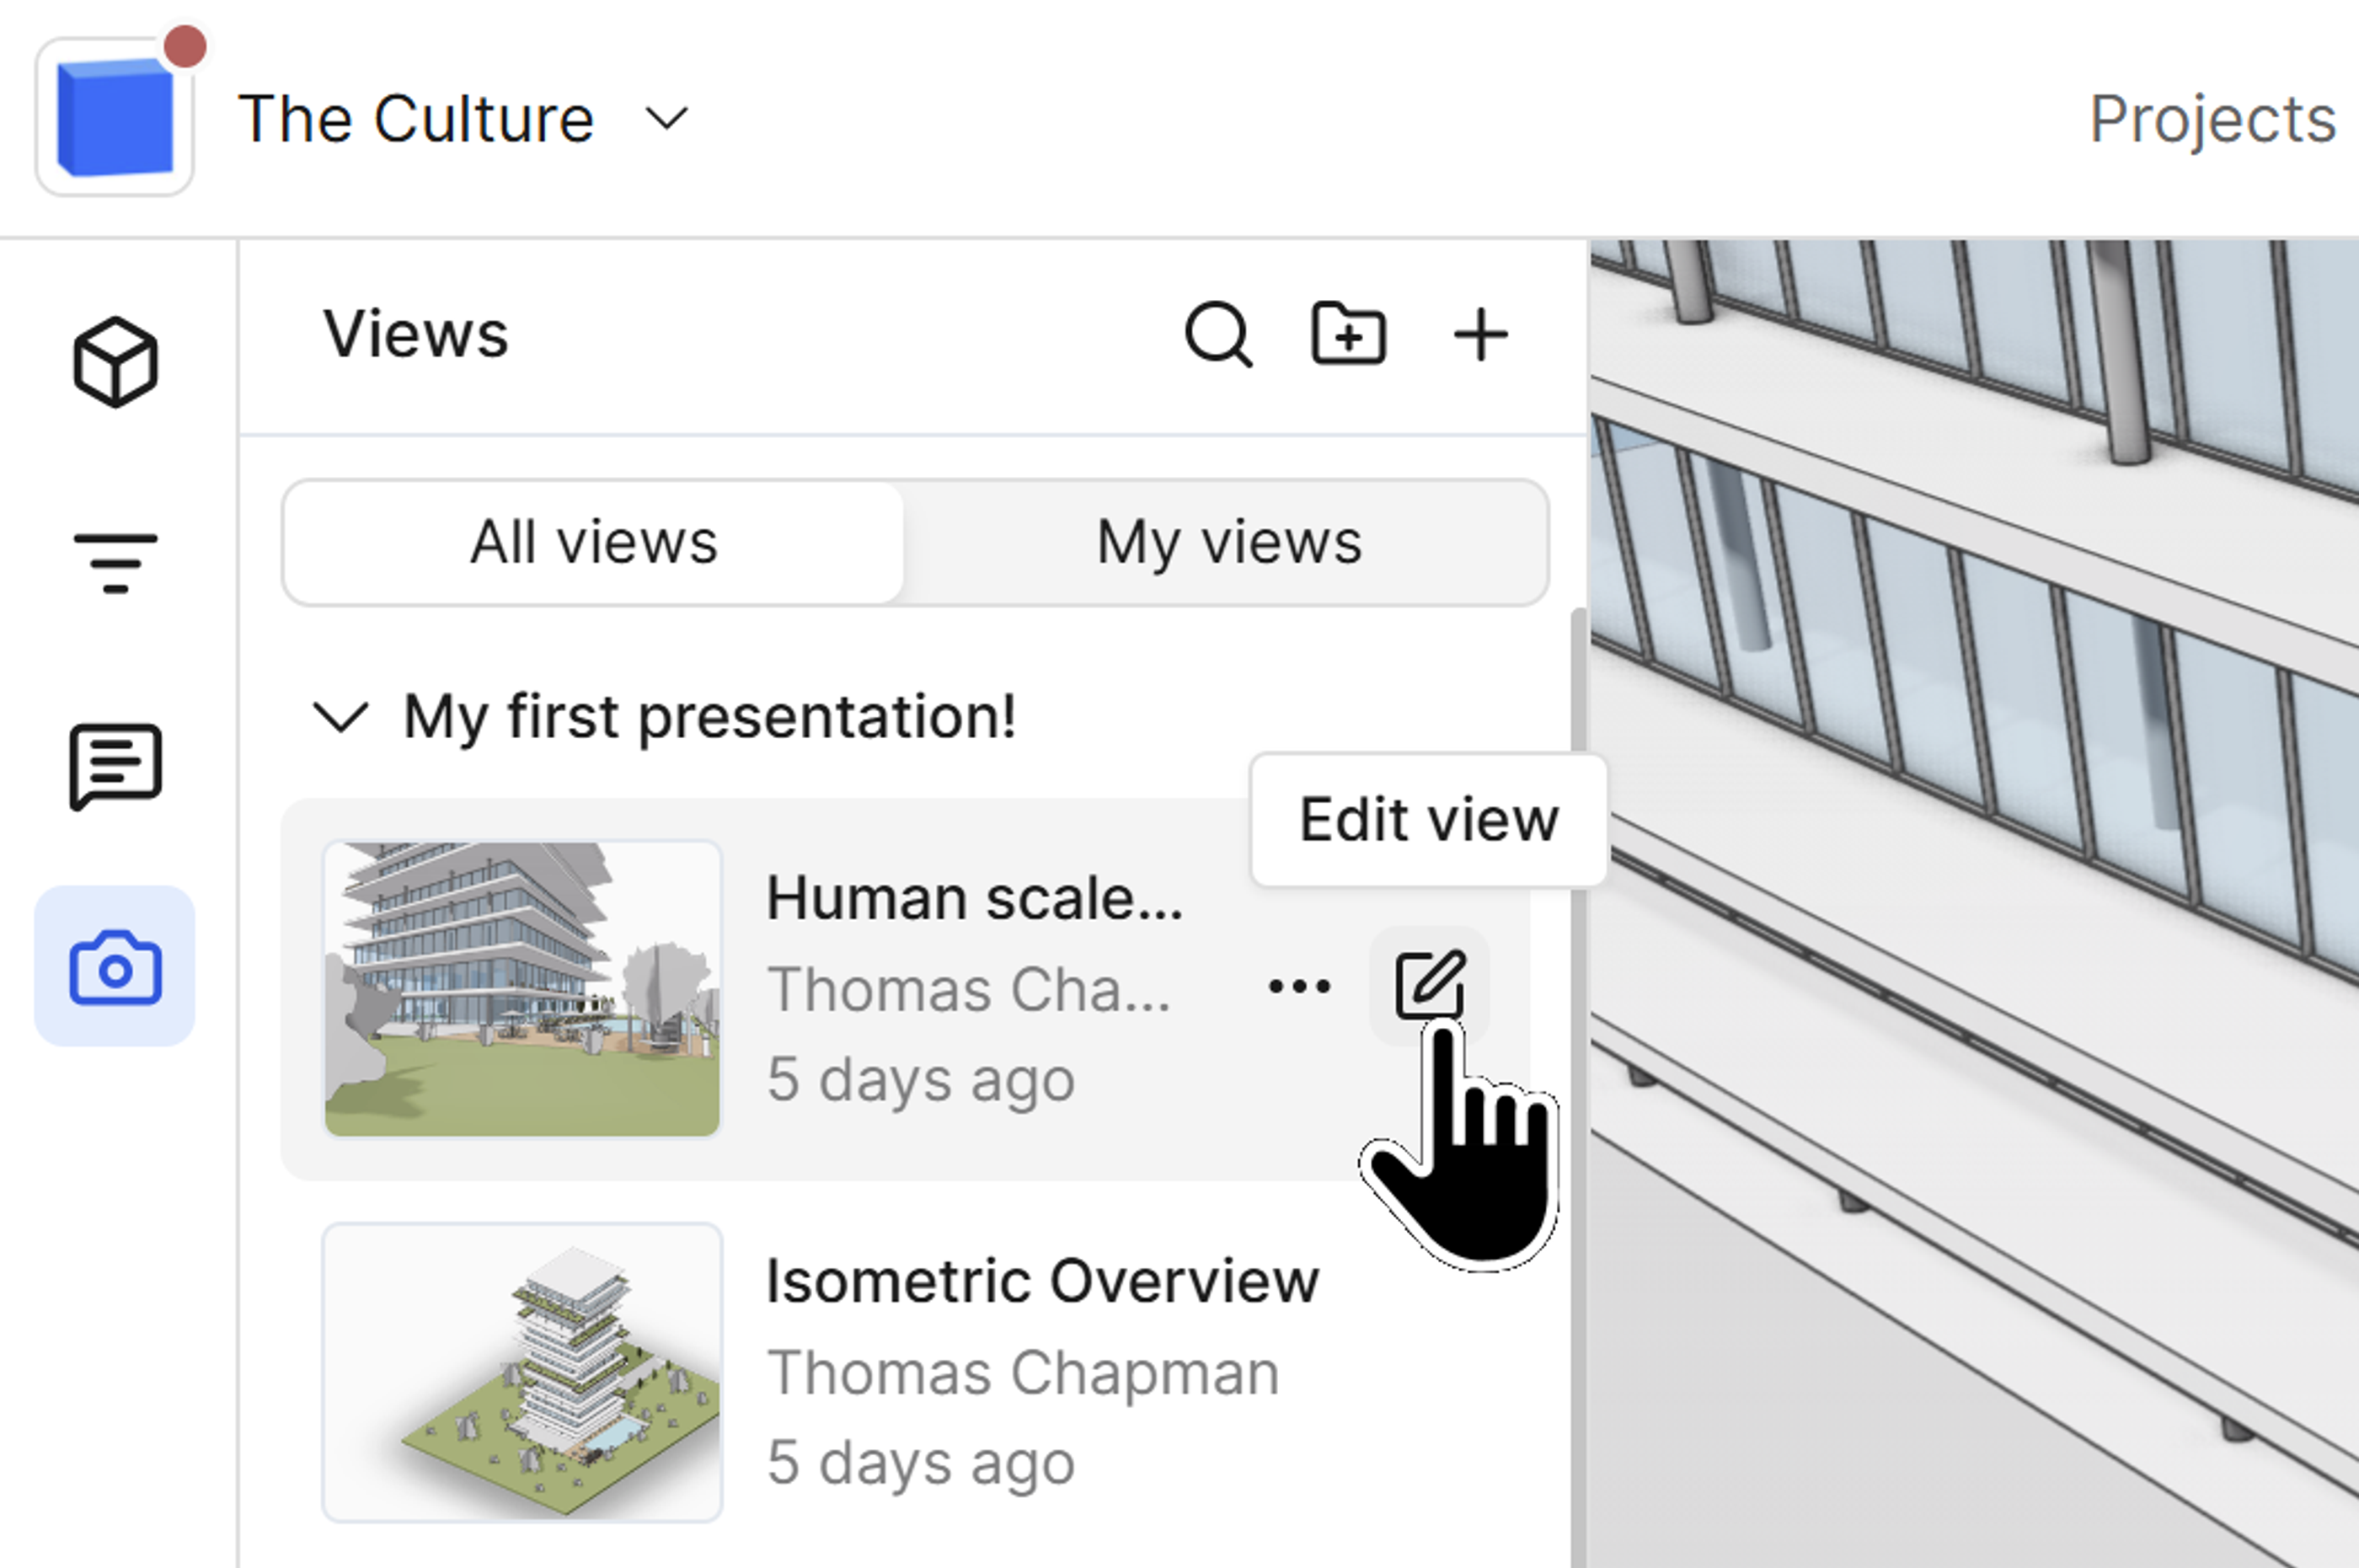Click the Edit view pencil icon
Image resolution: width=2359 pixels, height=1568 pixels.
(1429, 986)
